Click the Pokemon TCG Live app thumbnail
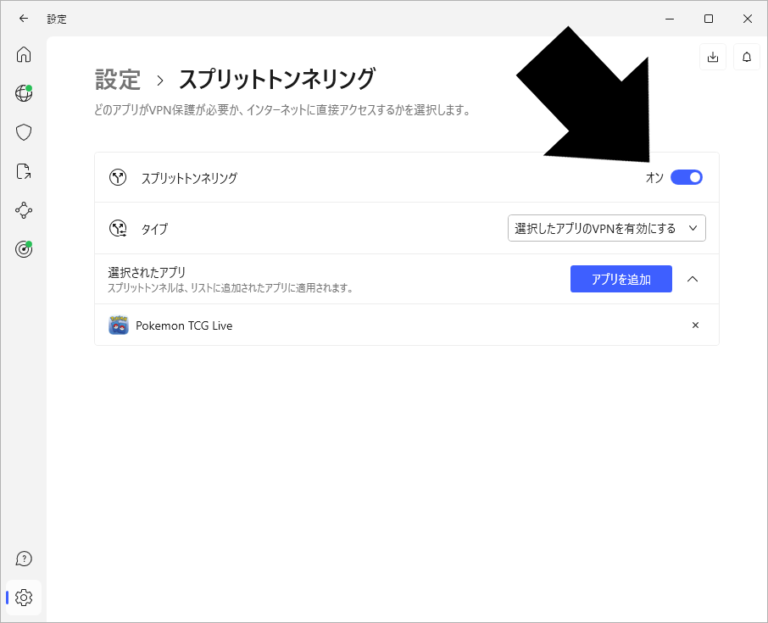Image resolution: width=768 pixels, height=623 pixels. tap(118, 325)
